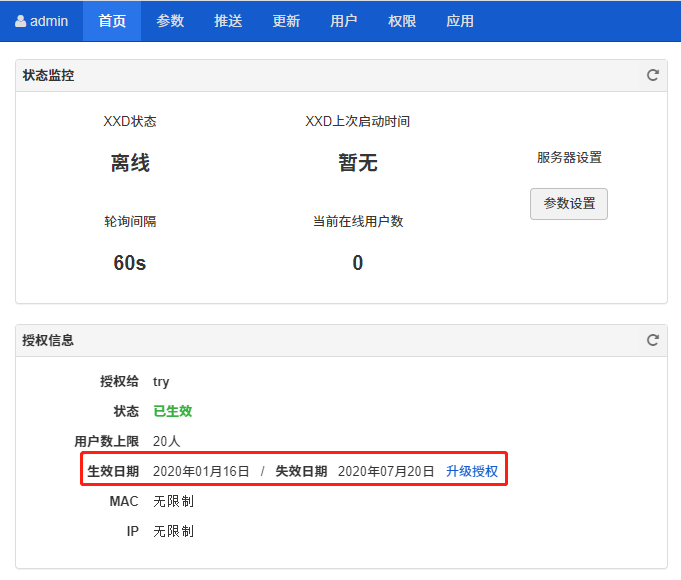Image resolution: width=681 pixels, height=580 pixels.
Task: Switch to the 推送 page
Action: pyautogui.click(x=228, y=21)
